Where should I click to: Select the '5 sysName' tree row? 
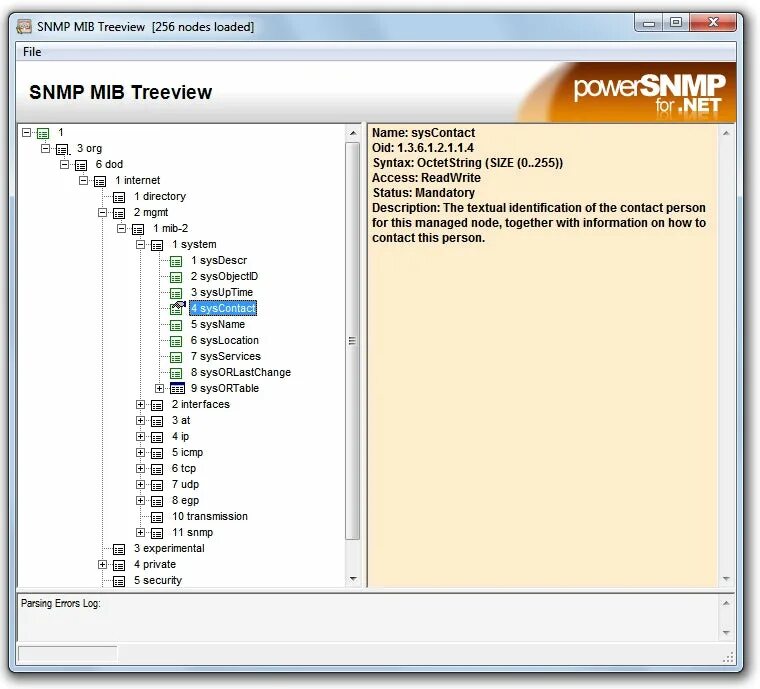click(218, 324)
